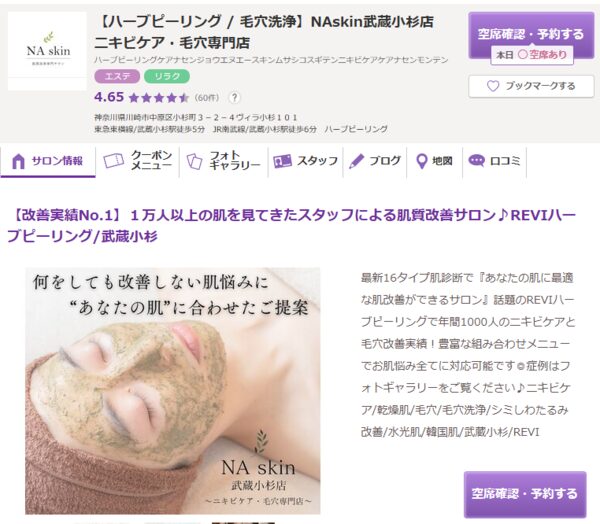The height and width of the screenshot is (524, 600).
Task: Click the photo gallery cards icon
Action: [x=194, y=161]
